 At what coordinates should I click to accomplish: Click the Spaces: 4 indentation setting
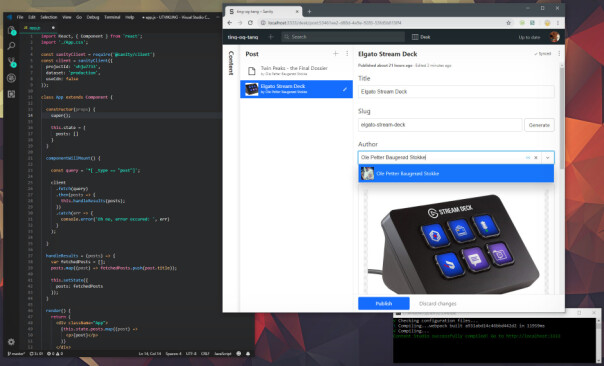pyautogui.click(x=173, y=353)
